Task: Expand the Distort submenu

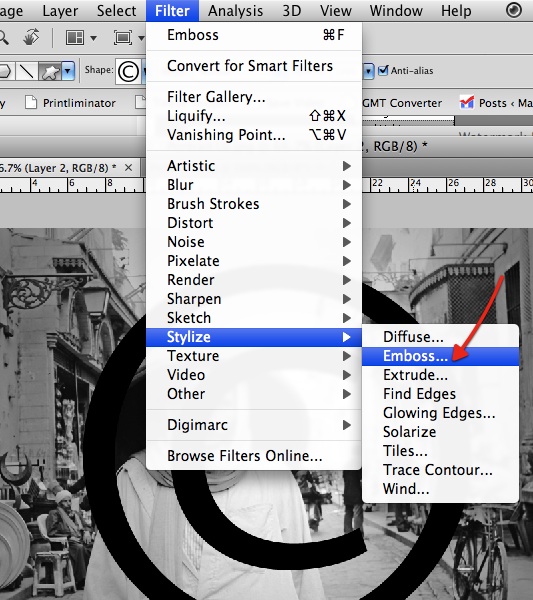Action: tap(254, 223)
